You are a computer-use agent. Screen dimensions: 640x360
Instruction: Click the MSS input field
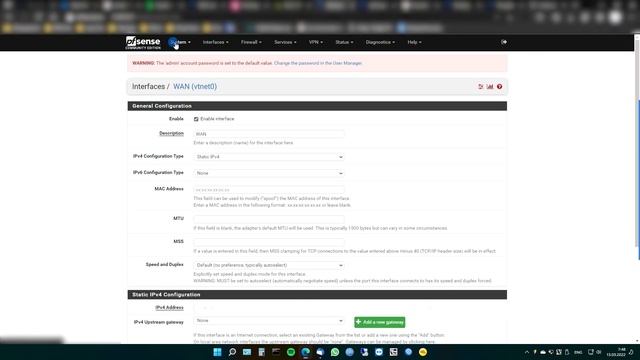click(269, 242)
